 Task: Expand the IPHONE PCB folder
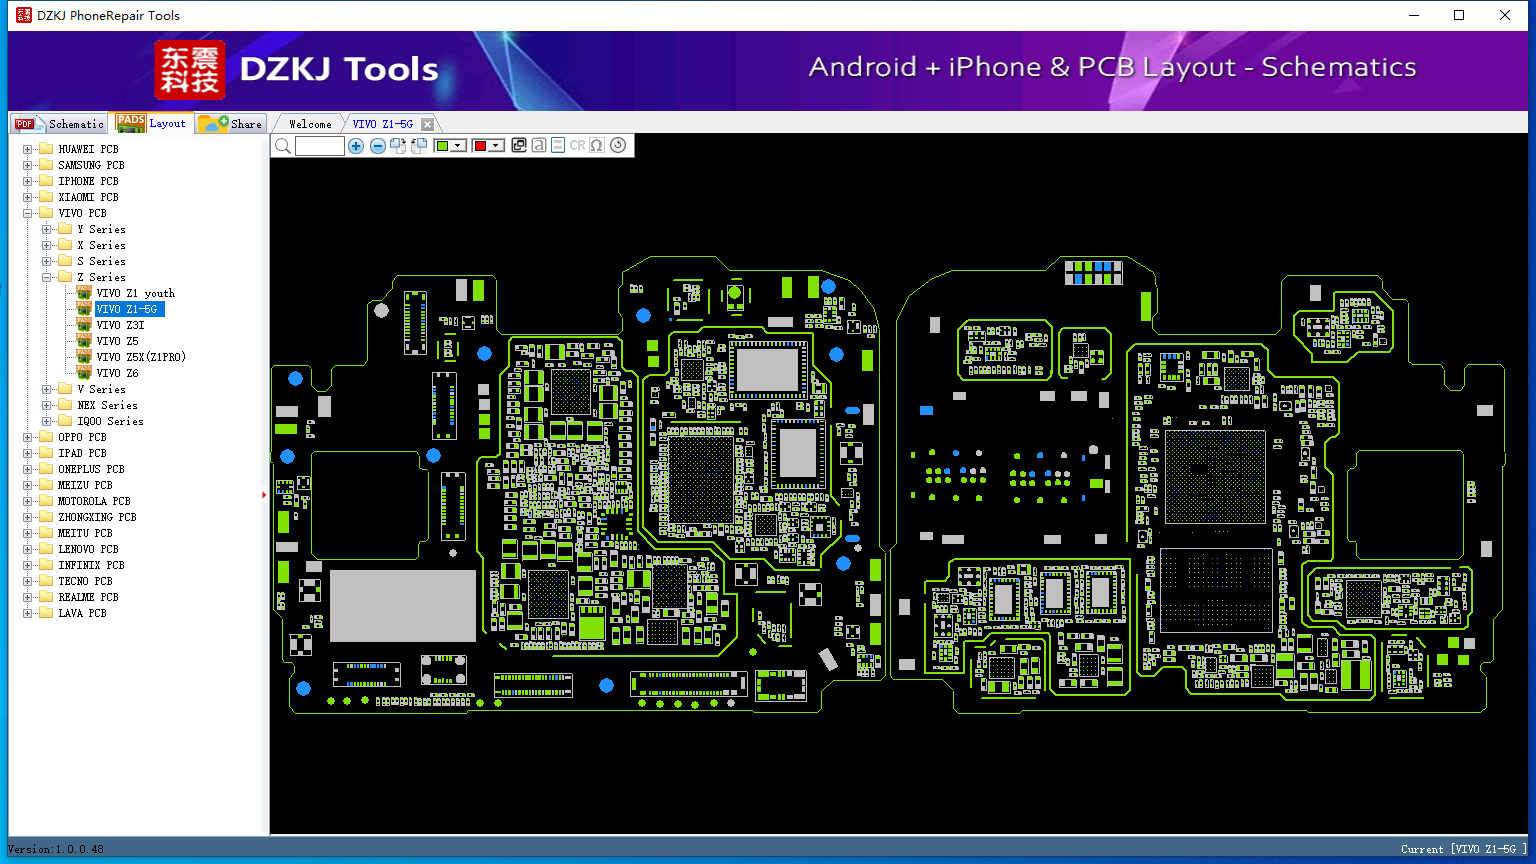pos(28,181)
